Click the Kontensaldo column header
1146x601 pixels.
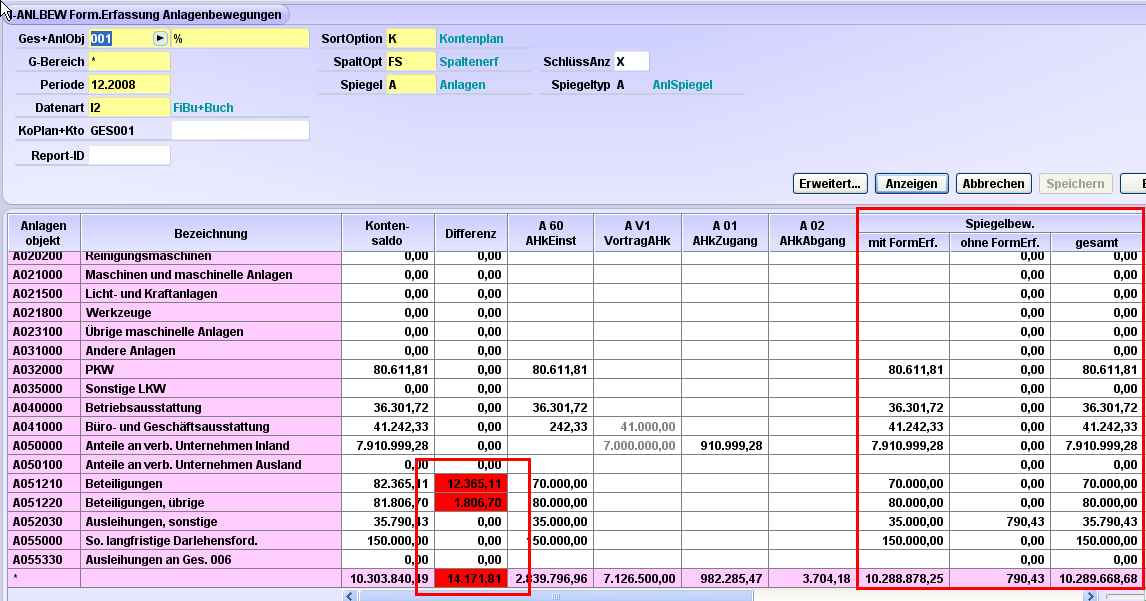click(387, 233)
